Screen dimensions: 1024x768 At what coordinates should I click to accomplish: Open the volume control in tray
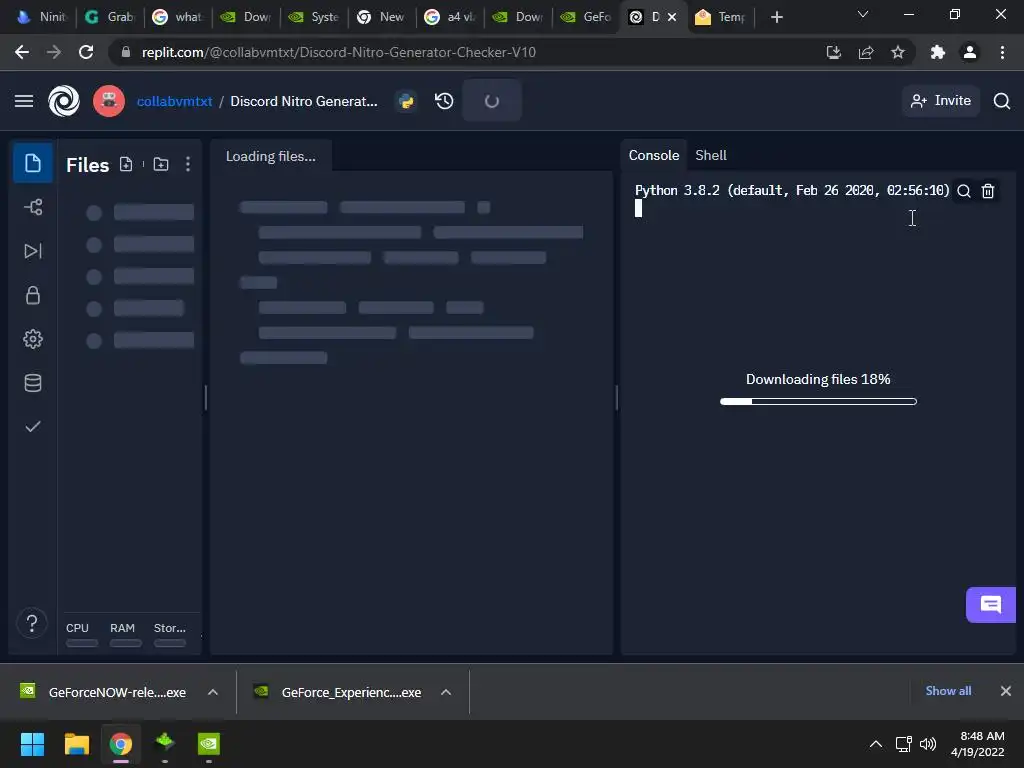click(927, 744)
